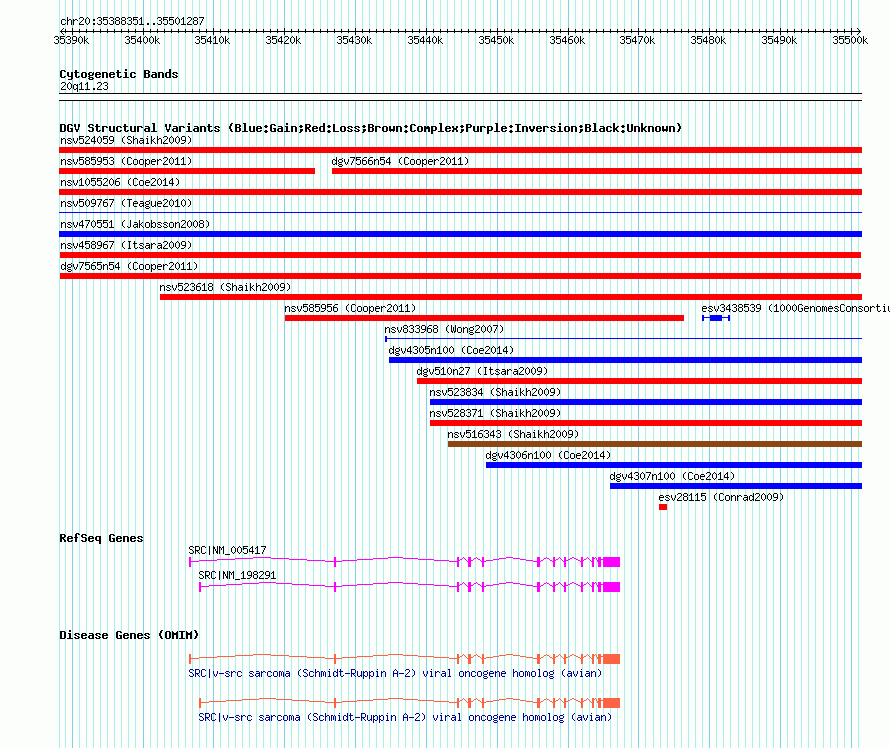Image resolution: width=890 pixels, height=748 pixels.
Task: Click the SRC|NM_005417 RefSeq gene model
Action: (404, 562)
